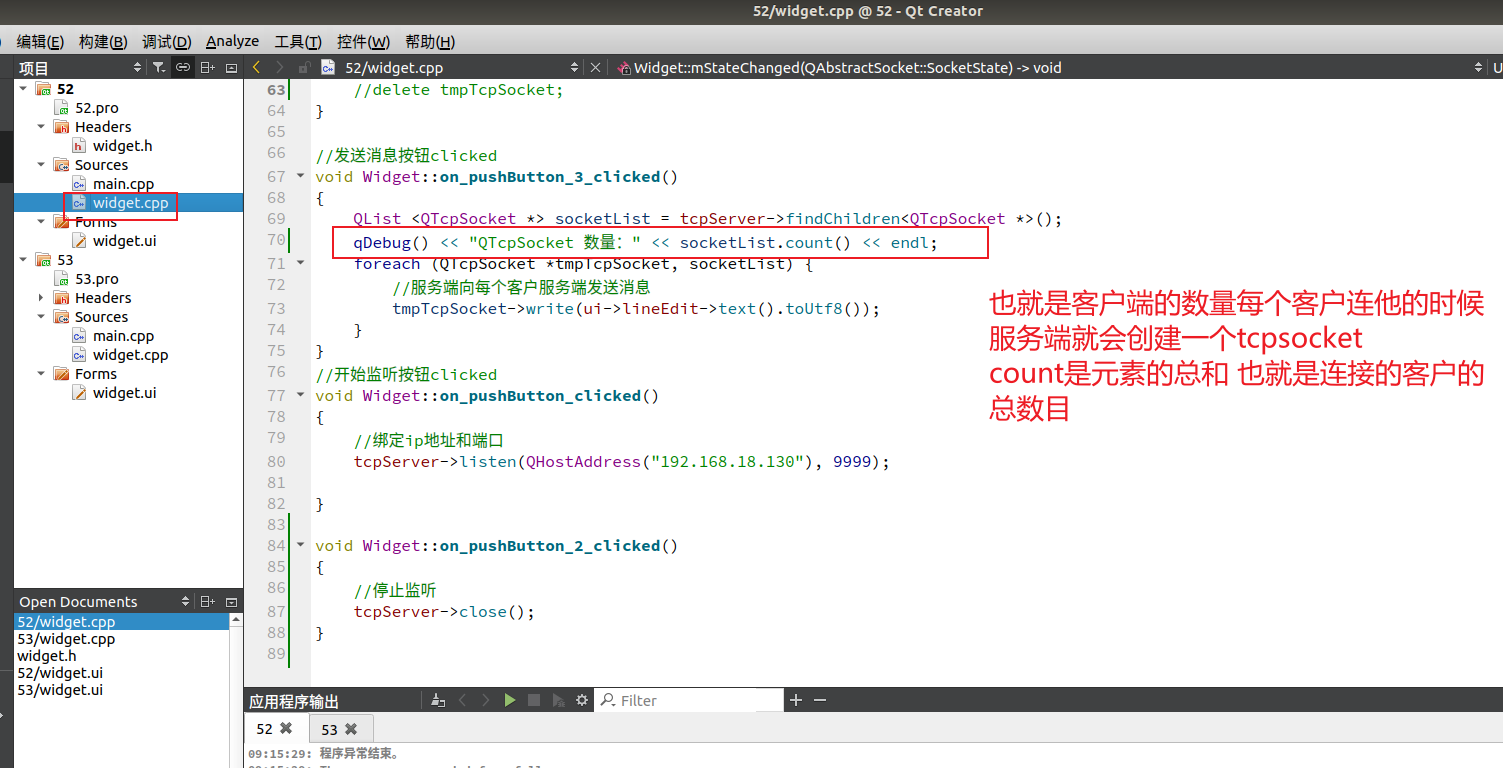Viewport: 1503px width, 768px height.
Task: Click the file read-only lock icon
Action: pyautogui.click(x=304, y=67)
